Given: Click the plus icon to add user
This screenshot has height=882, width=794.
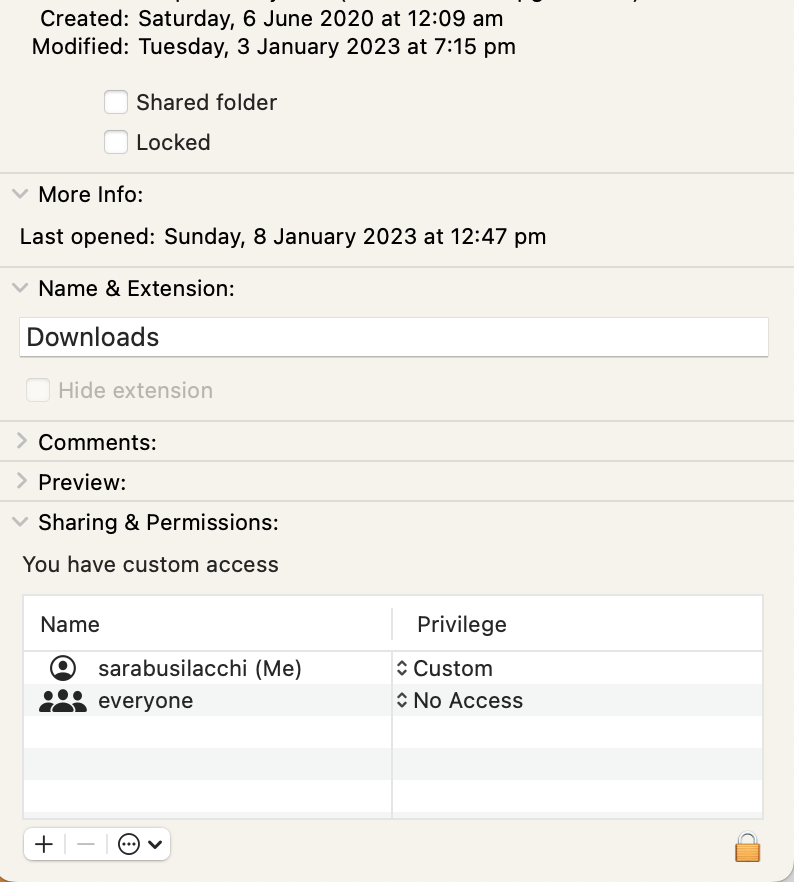Looking at the screenshot, I should (x=44, y=844).
